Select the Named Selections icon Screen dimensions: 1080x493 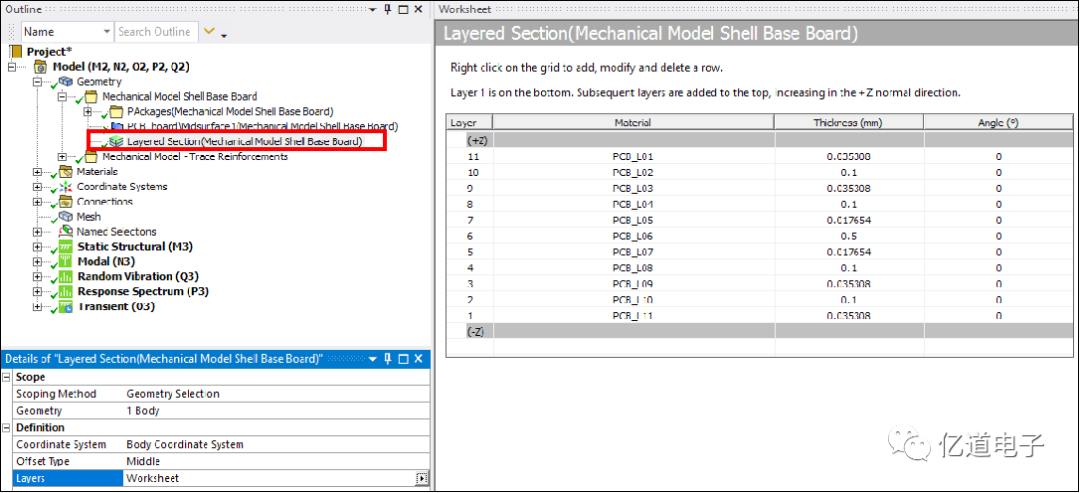tap(66, 232)
